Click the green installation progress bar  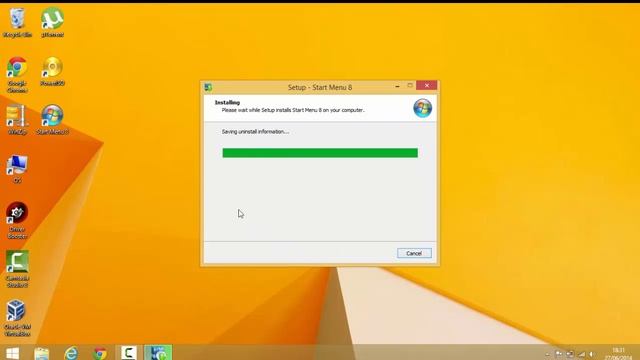[320, 153]
